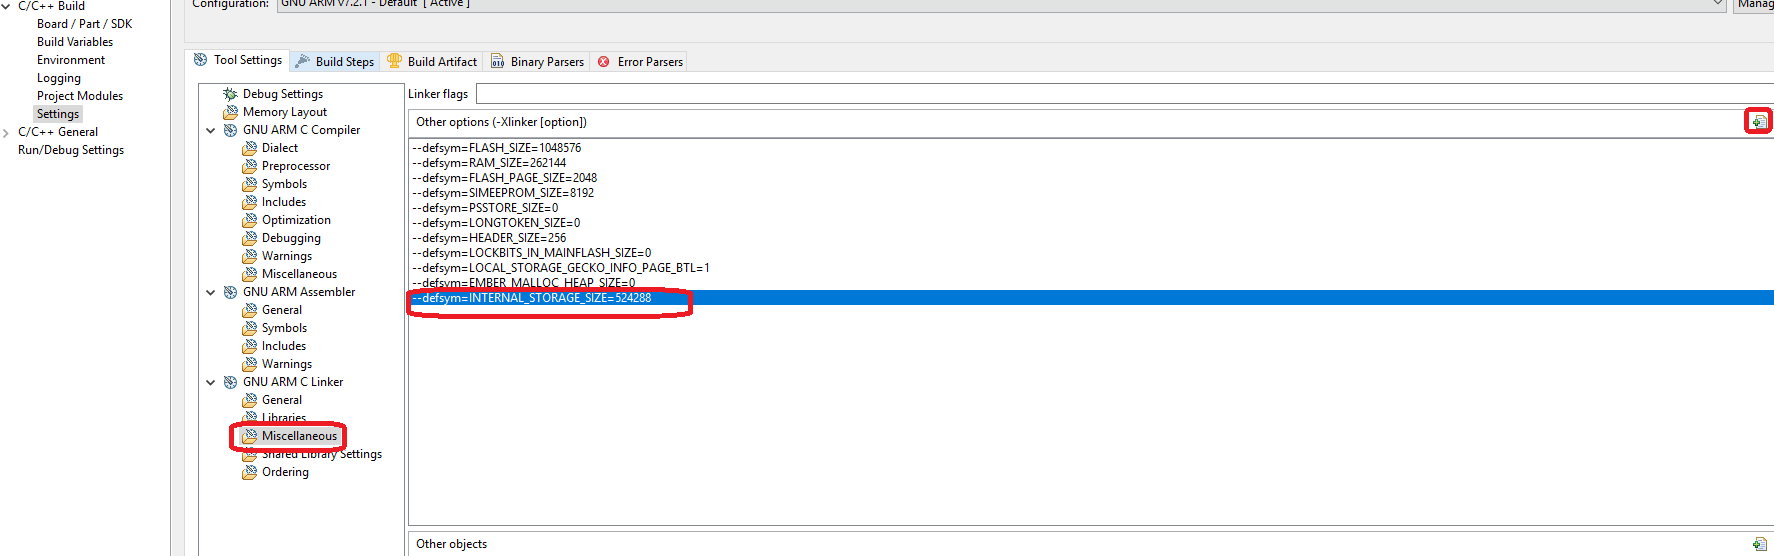The height and width of the screenshot is (556, 1774).
Task: Select Dialect under C Compiler
Action: [x=279, y=148]
